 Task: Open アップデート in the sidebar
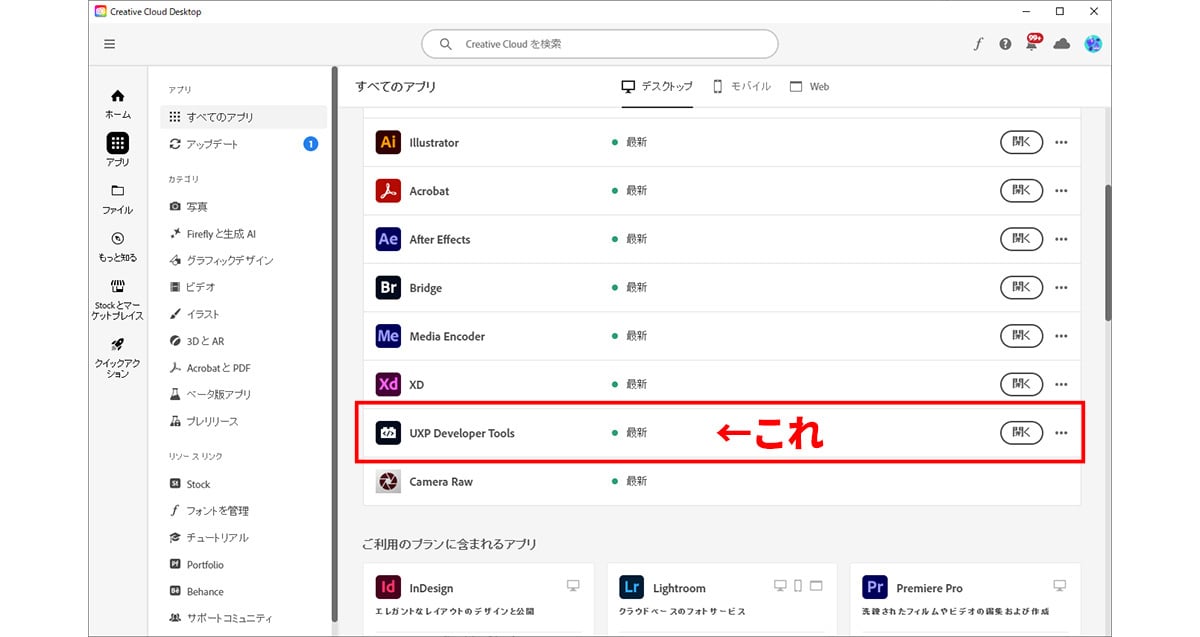(x=243, y=144)
